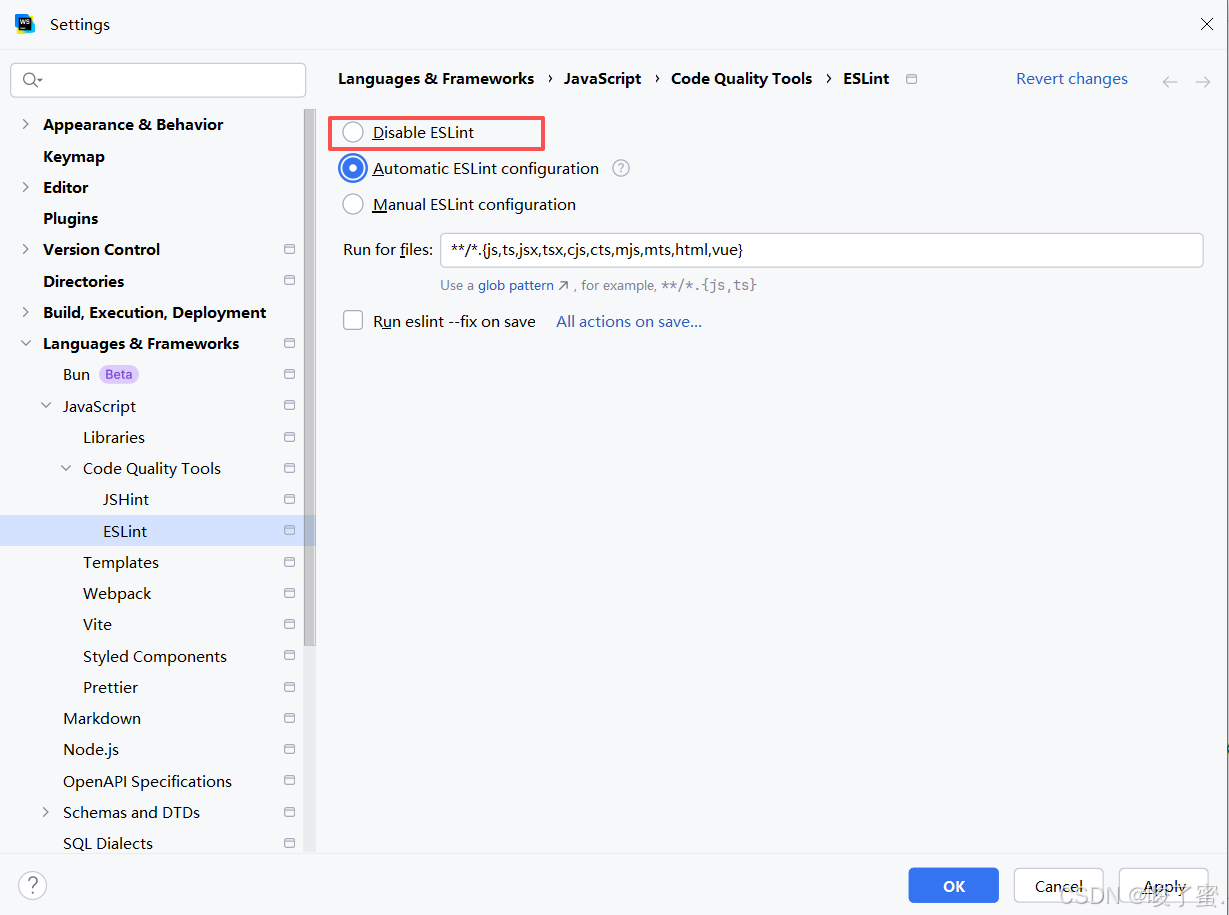This screenshot has width=1229, height=915.
Task: Click project-level icon next to ESLint breadcrumb
Action: coord(911,79)
